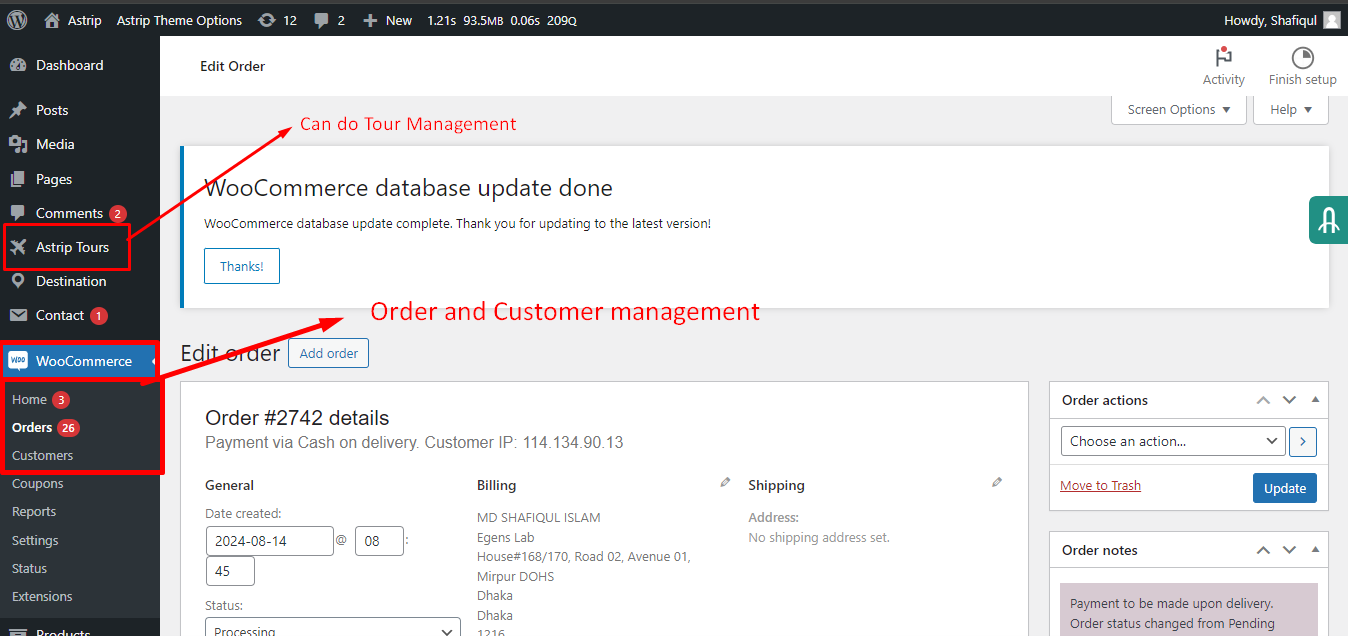Click the Media icon in the sidebar

[x=18, y=144]
